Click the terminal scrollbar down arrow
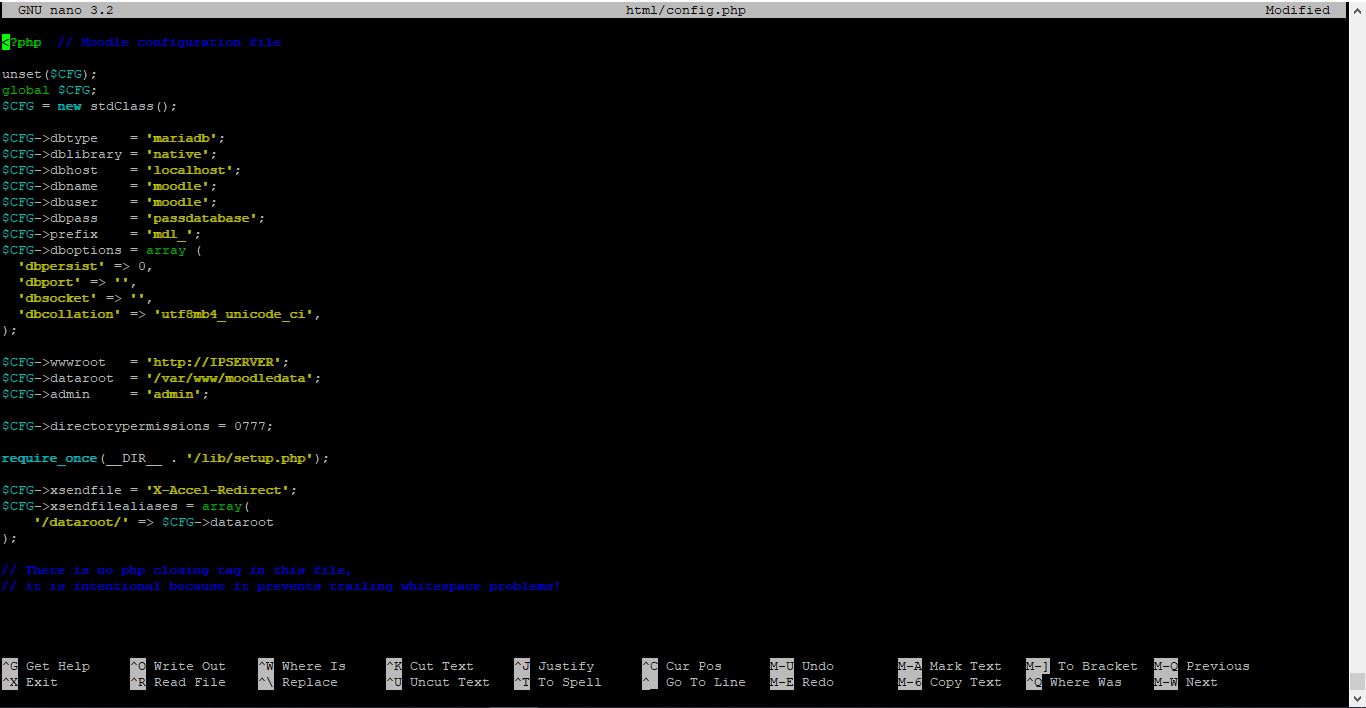1366x708 pixels. 1357,700
